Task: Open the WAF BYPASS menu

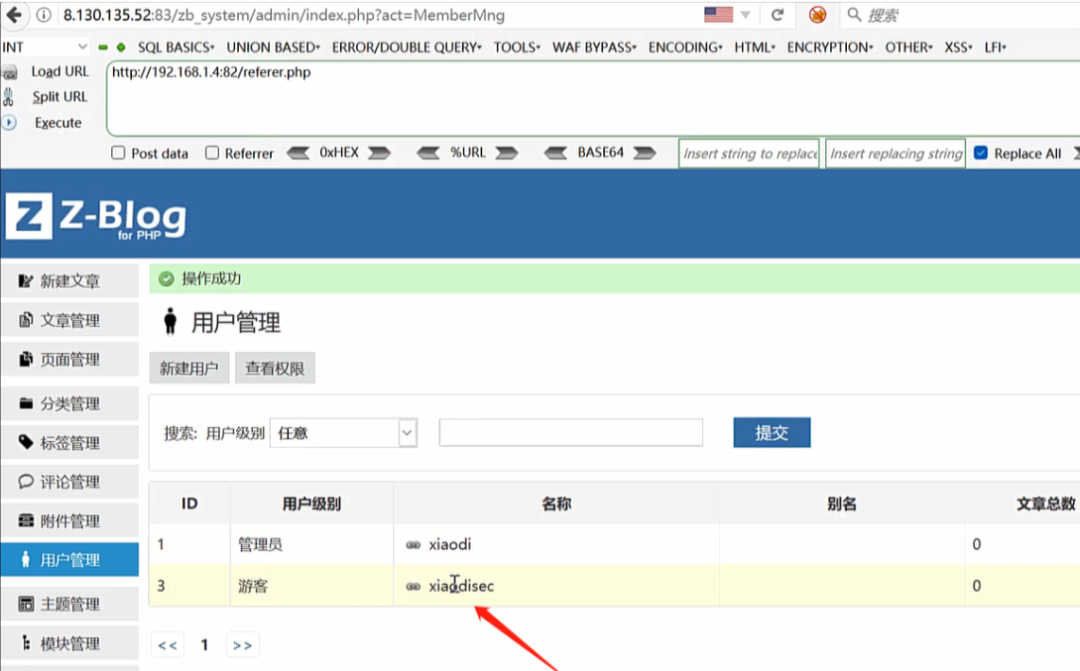Action: [x=594, y=48]
